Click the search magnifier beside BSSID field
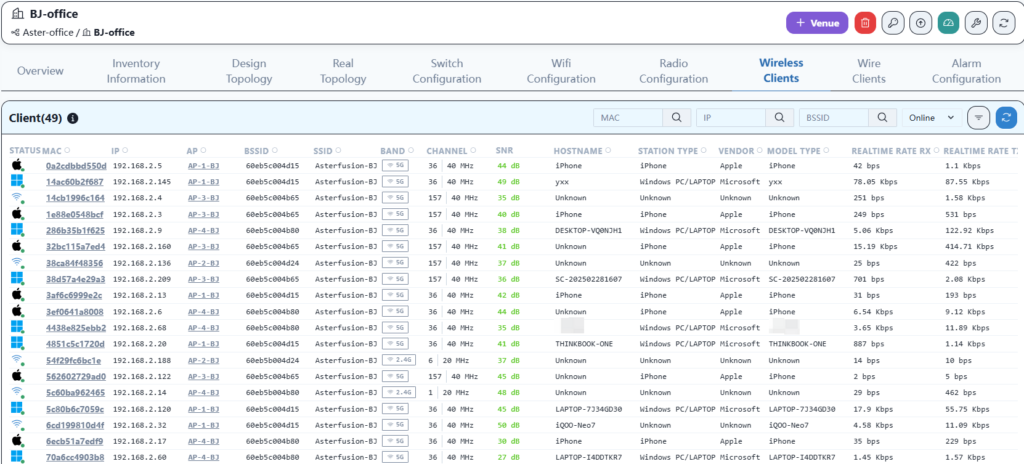This screenshot has height=464, width=1024. 881,118
